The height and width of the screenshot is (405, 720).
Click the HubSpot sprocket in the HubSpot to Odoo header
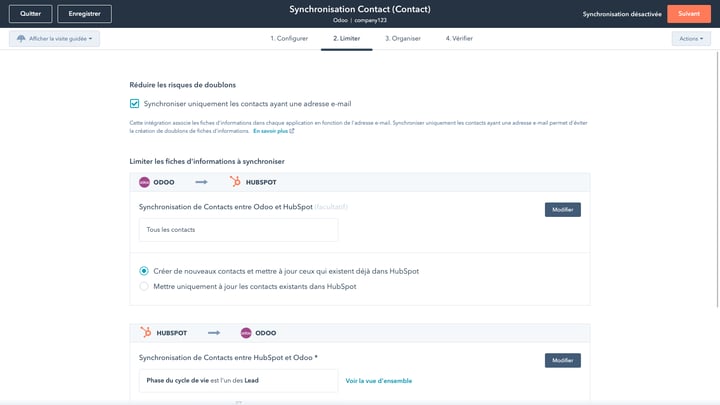146,332
